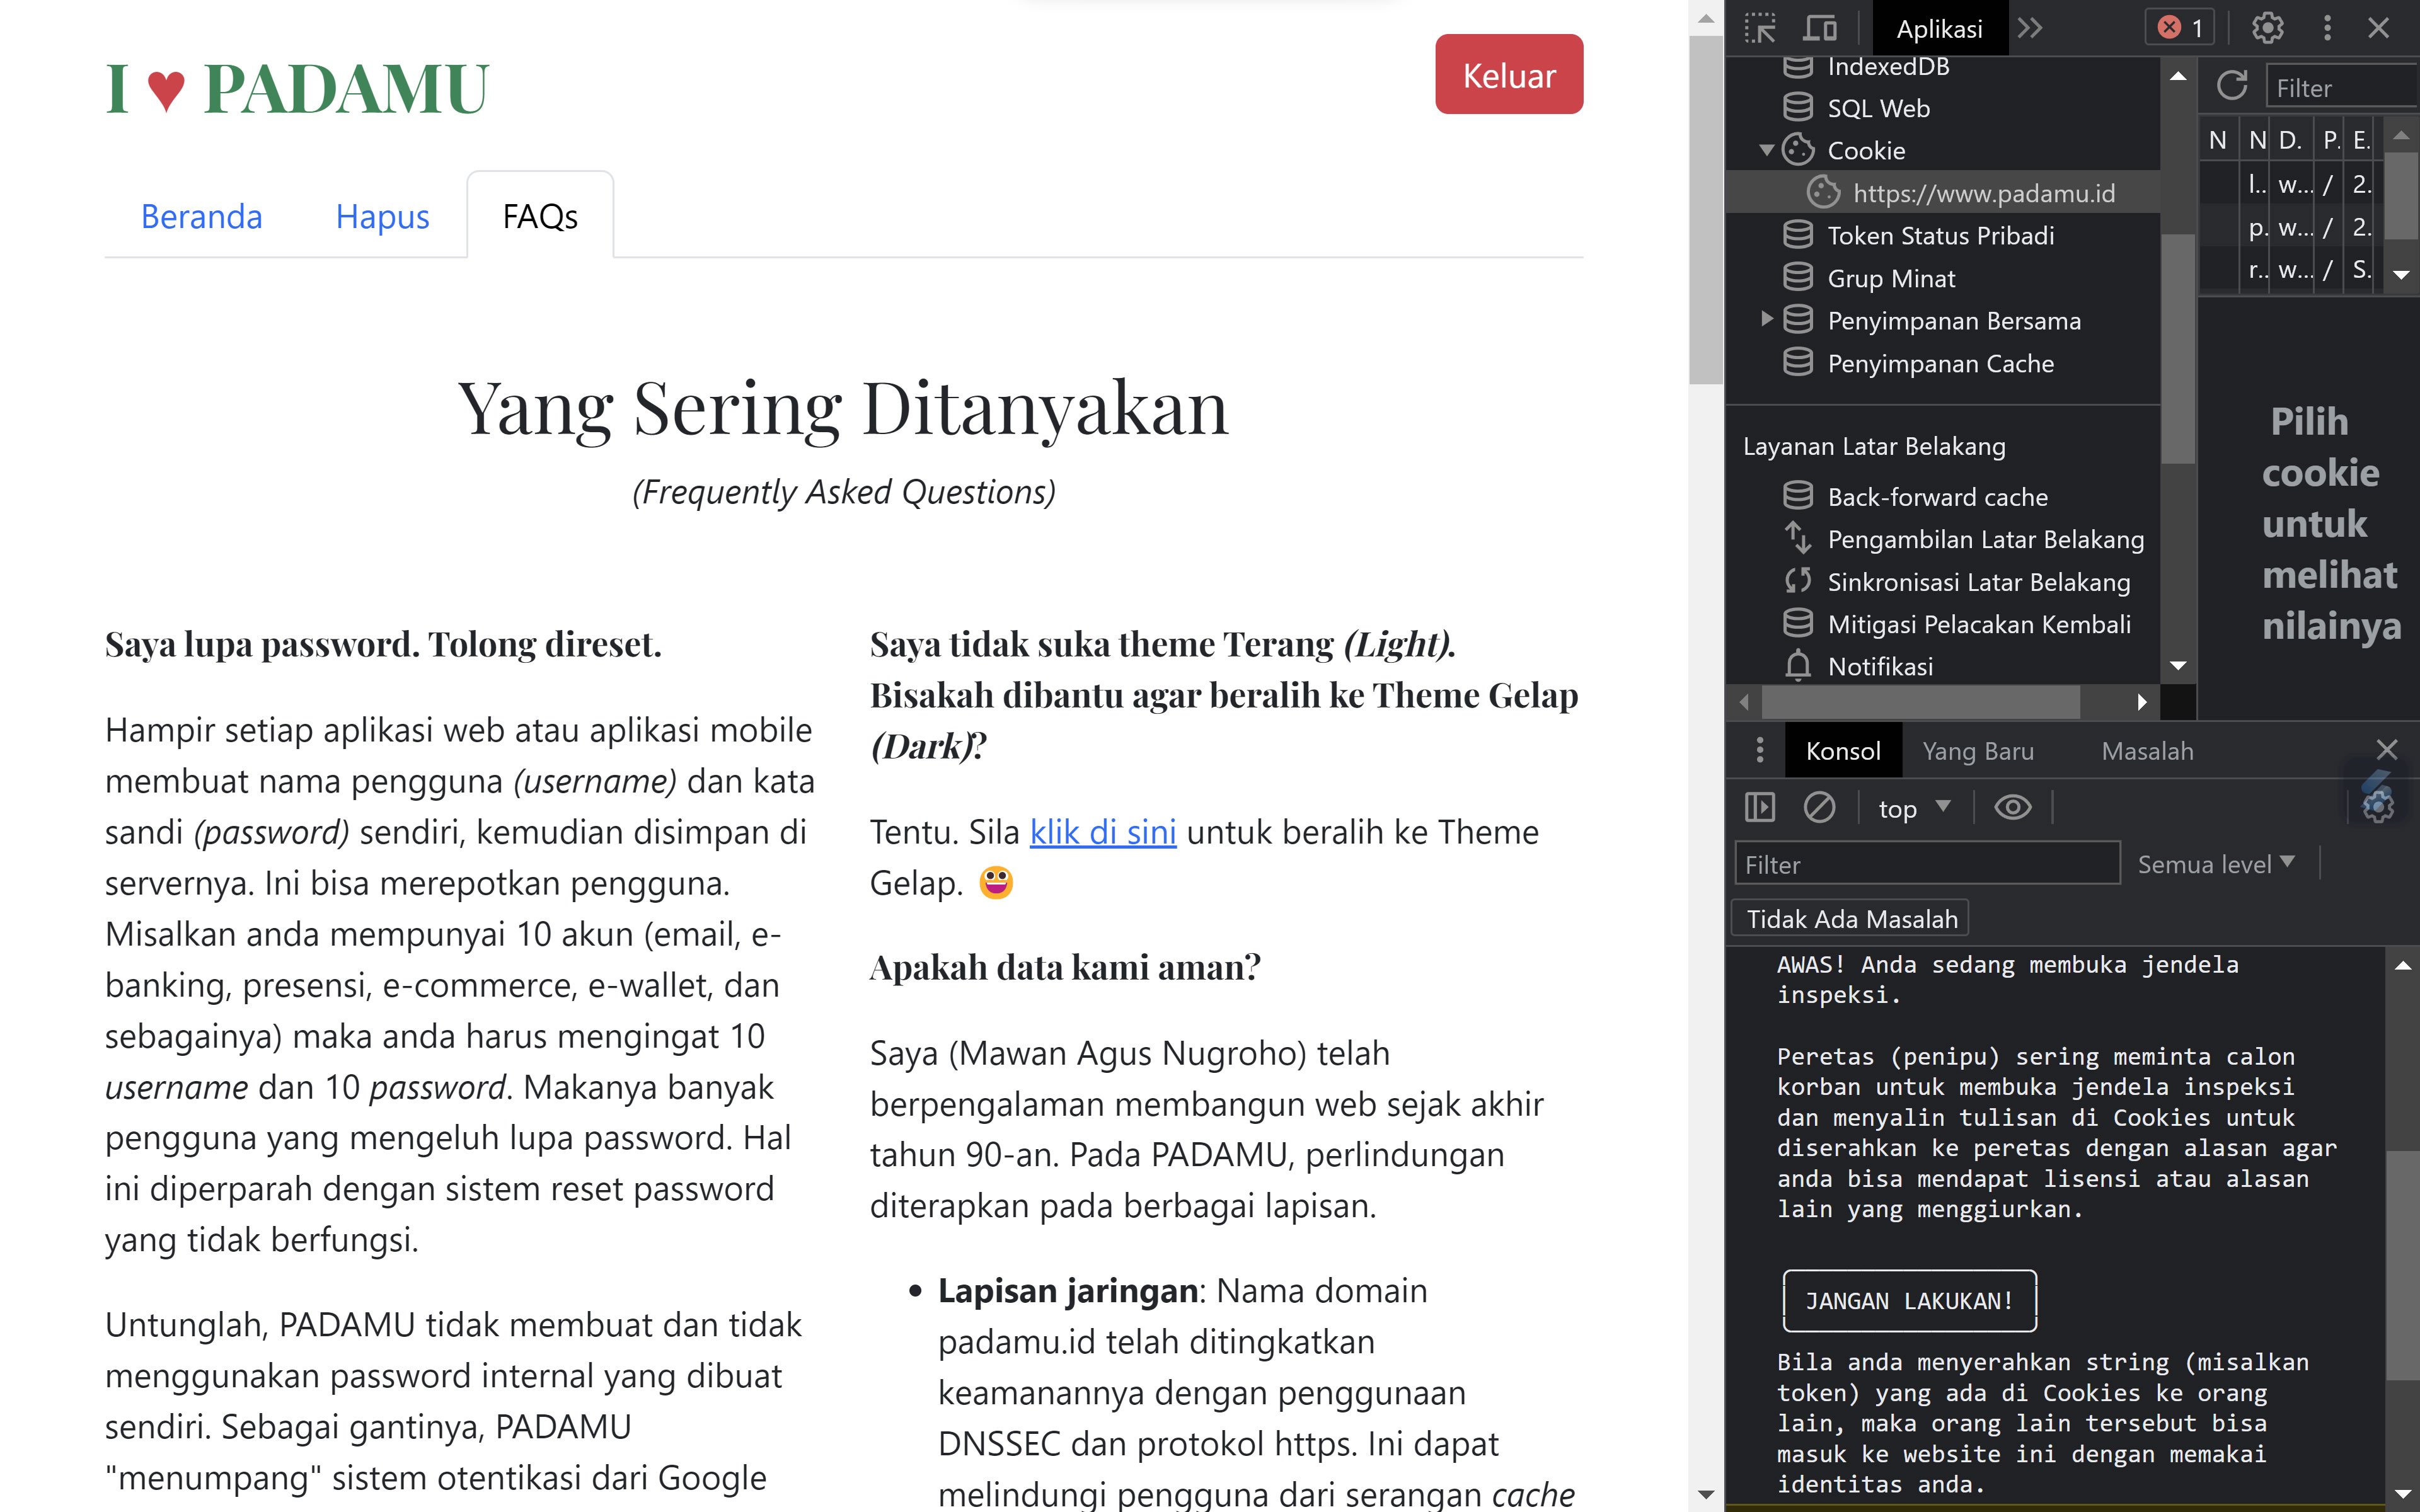Viewport: 2420px width, 1512px height.
Task: Click the Keluar logout button
Action: [1508, 75]
